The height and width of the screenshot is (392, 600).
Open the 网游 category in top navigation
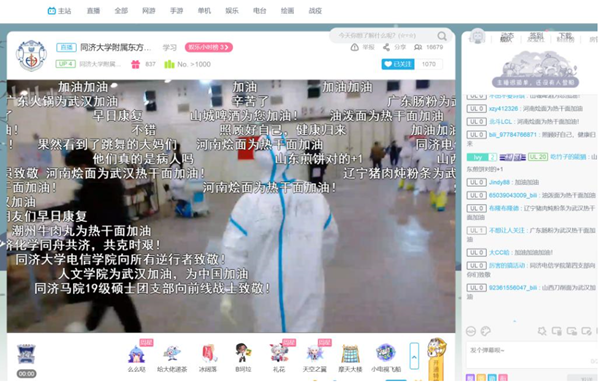point(149,11)
